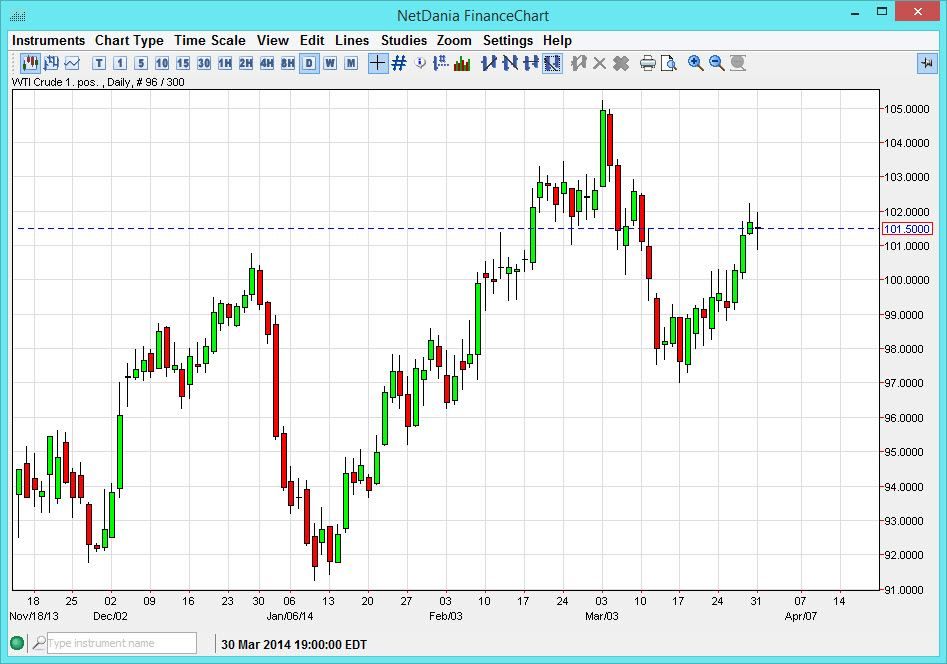Screen dimensions: 947x664
Task: Select the trend line drawing tool
Action: tap(486, 63)
